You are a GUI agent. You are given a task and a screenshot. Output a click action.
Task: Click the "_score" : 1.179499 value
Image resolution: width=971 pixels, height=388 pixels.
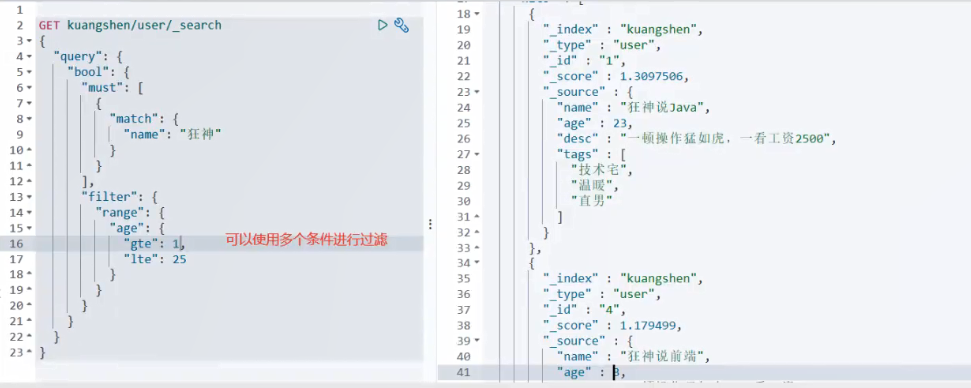(x=647, y=325)
